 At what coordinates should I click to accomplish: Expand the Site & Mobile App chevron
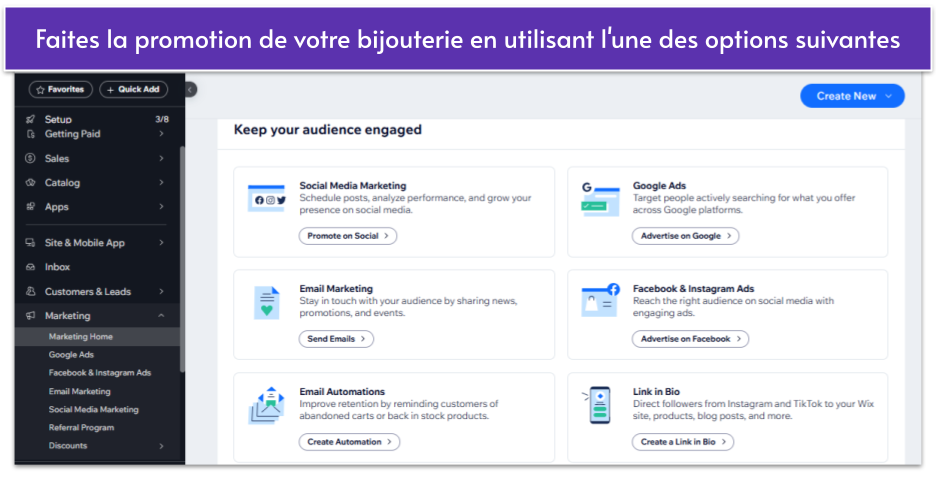tap(161, 242)
